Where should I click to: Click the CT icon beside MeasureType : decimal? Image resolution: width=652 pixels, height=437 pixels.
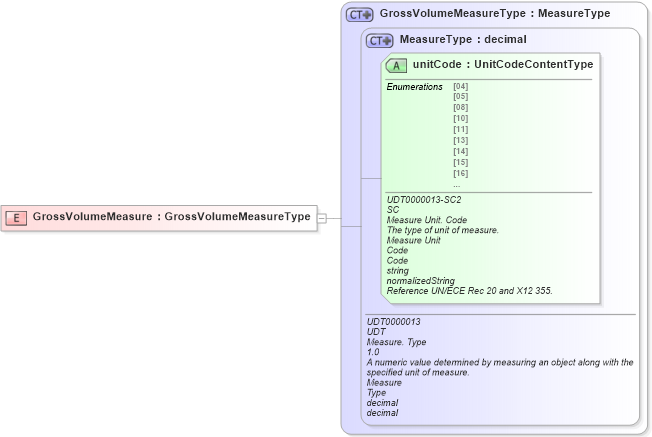tap(379, 41)
